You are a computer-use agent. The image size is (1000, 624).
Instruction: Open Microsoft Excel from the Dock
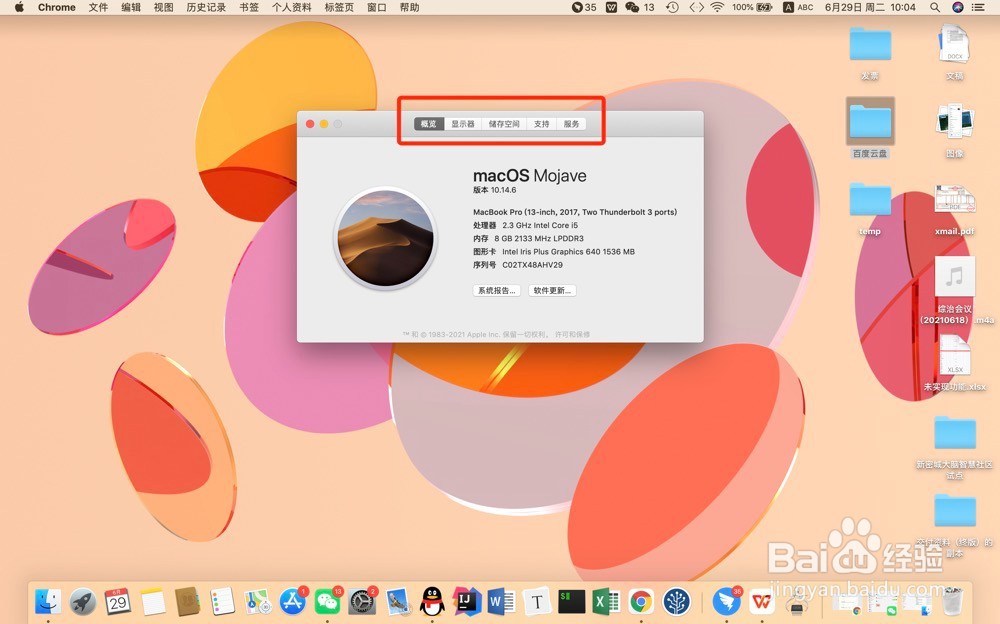[605, 602]
